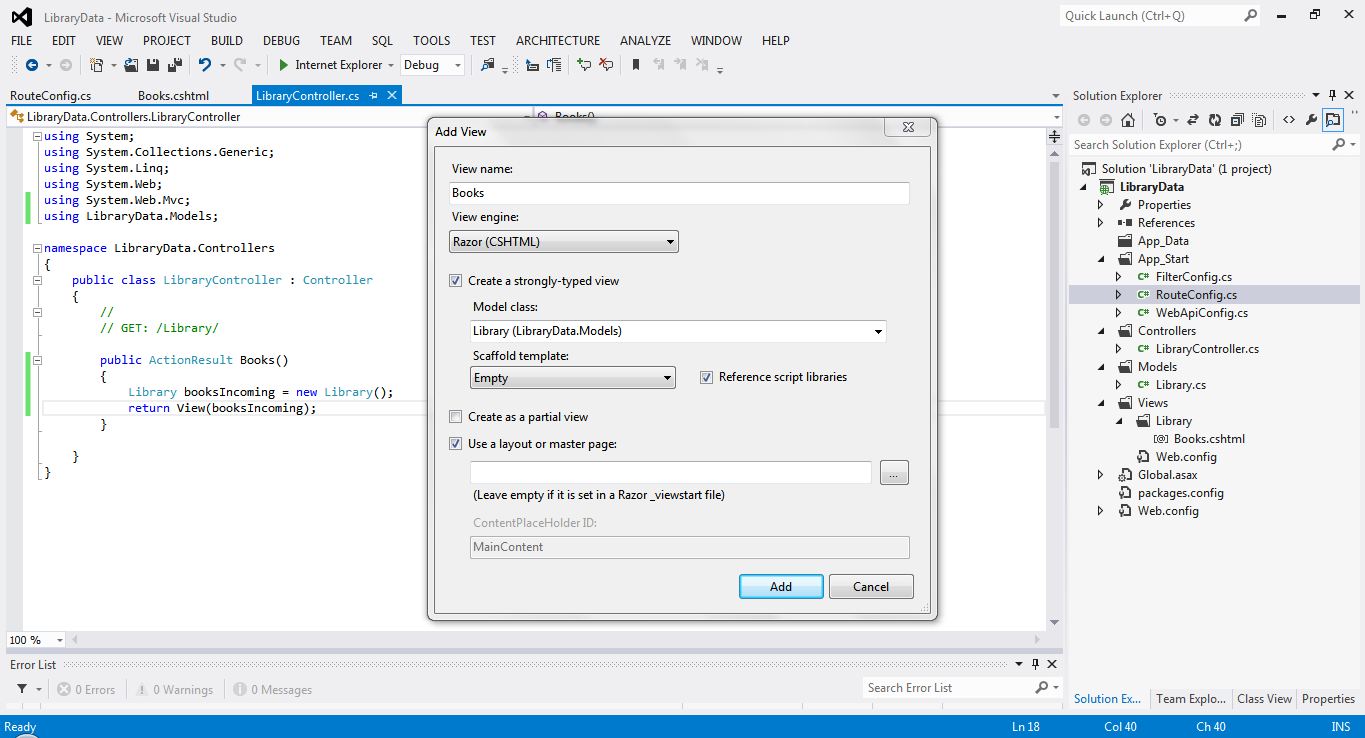The width and height of the screenshot is (1365, 738).
Task: Click the Pending Changes Filter clock icon
Action: 1160,120
